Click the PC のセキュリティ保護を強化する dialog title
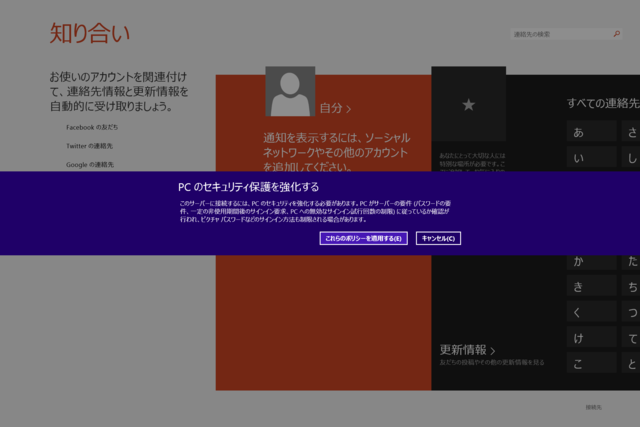 click(249, 187)
